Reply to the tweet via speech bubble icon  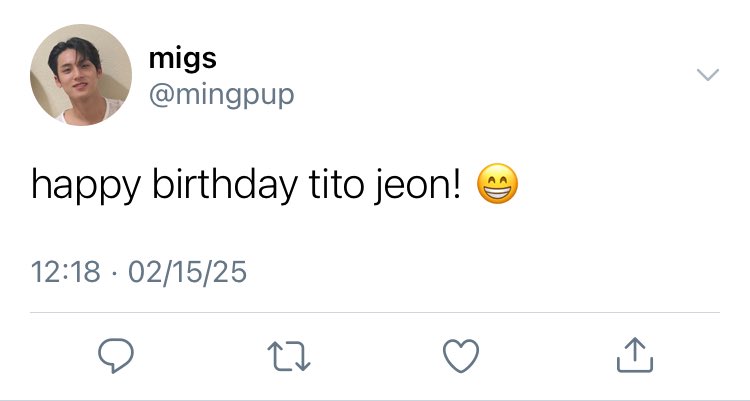point(116,356)
